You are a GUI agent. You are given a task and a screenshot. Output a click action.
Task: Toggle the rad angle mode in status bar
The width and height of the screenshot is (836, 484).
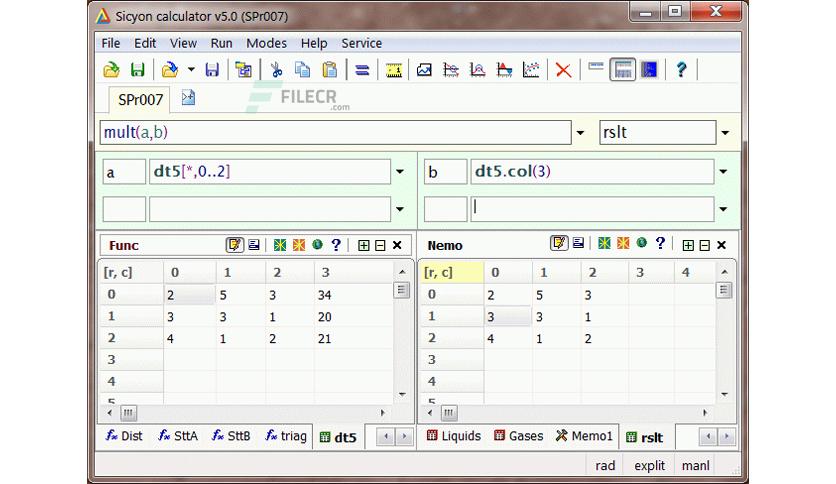coord(605,465)
